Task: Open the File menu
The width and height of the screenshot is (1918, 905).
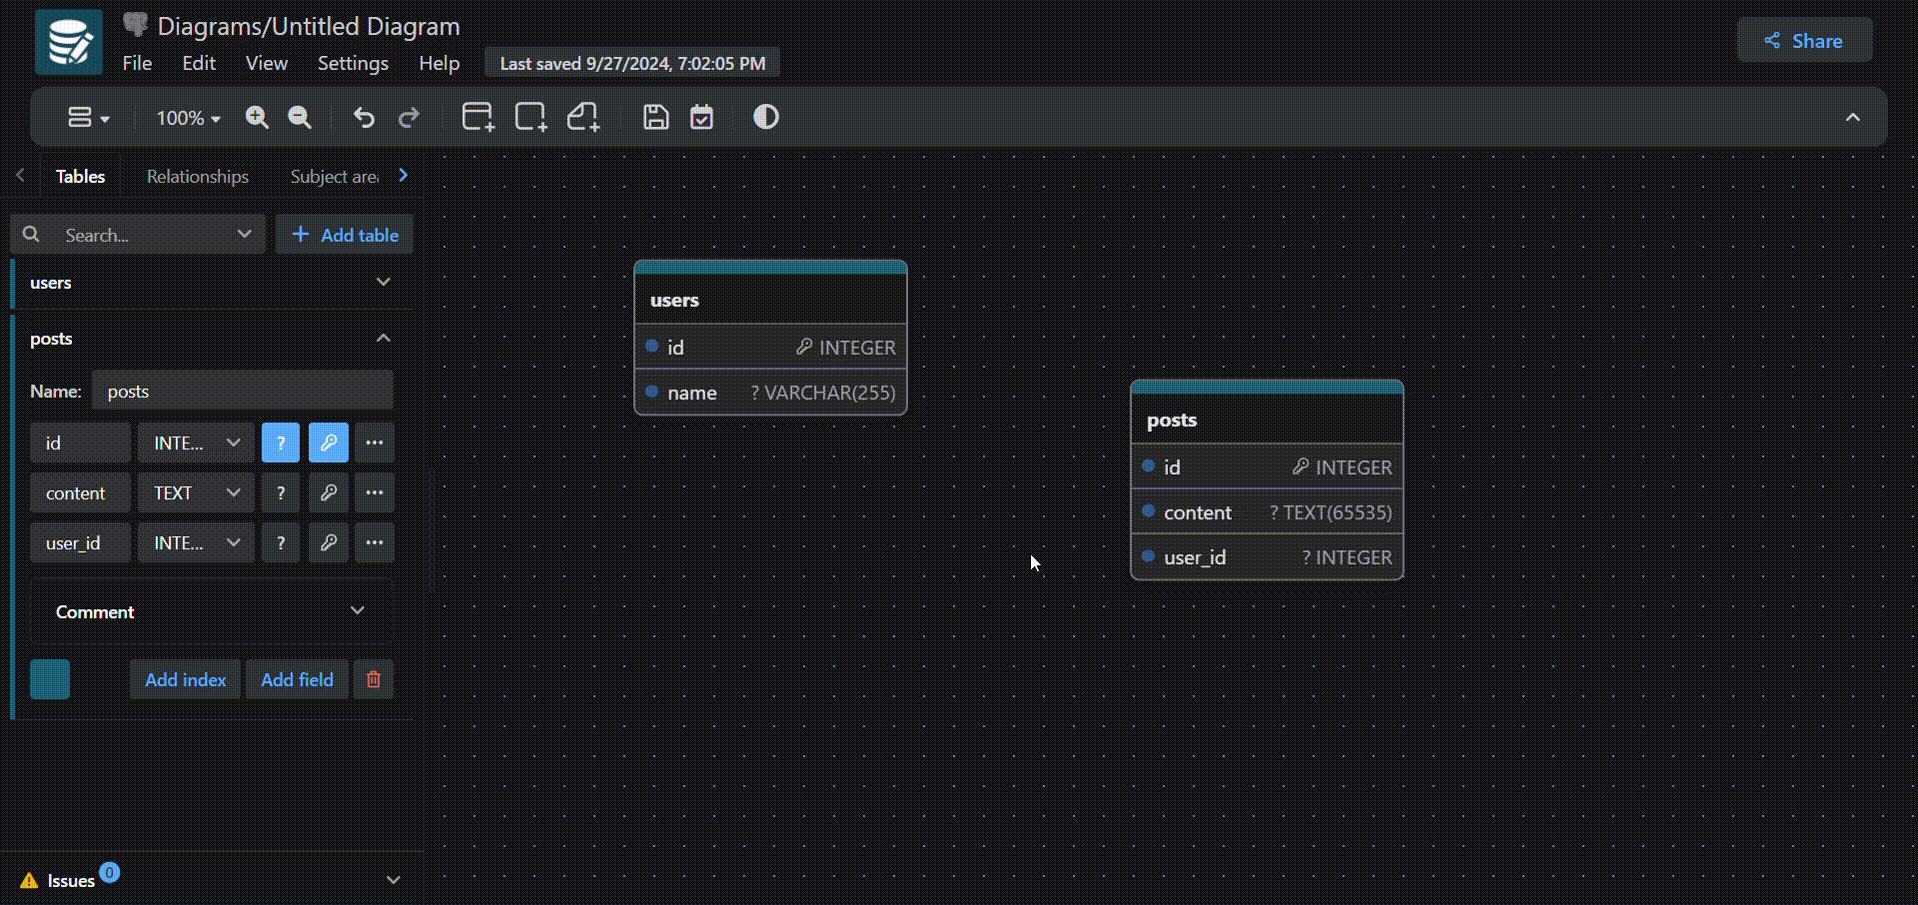Action: [x=137, y=63]
